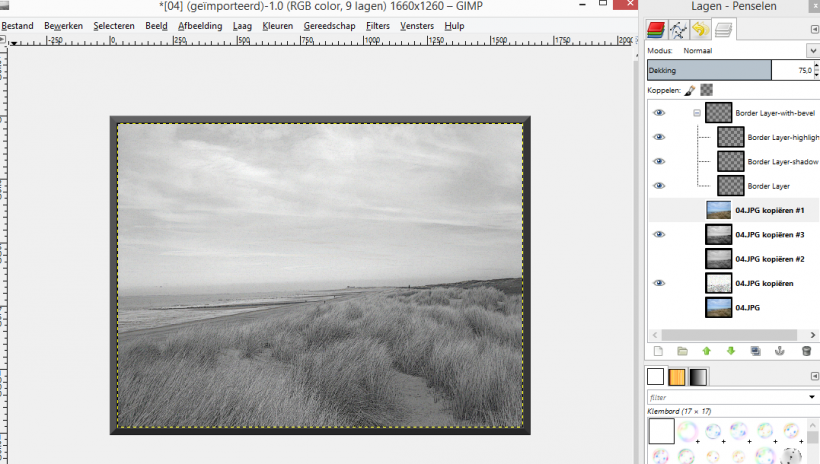Viewport: 820px width, 464px height.
Task: Toggle visibility of the Border Layer-shadow layer
Action: pos(659,162)
